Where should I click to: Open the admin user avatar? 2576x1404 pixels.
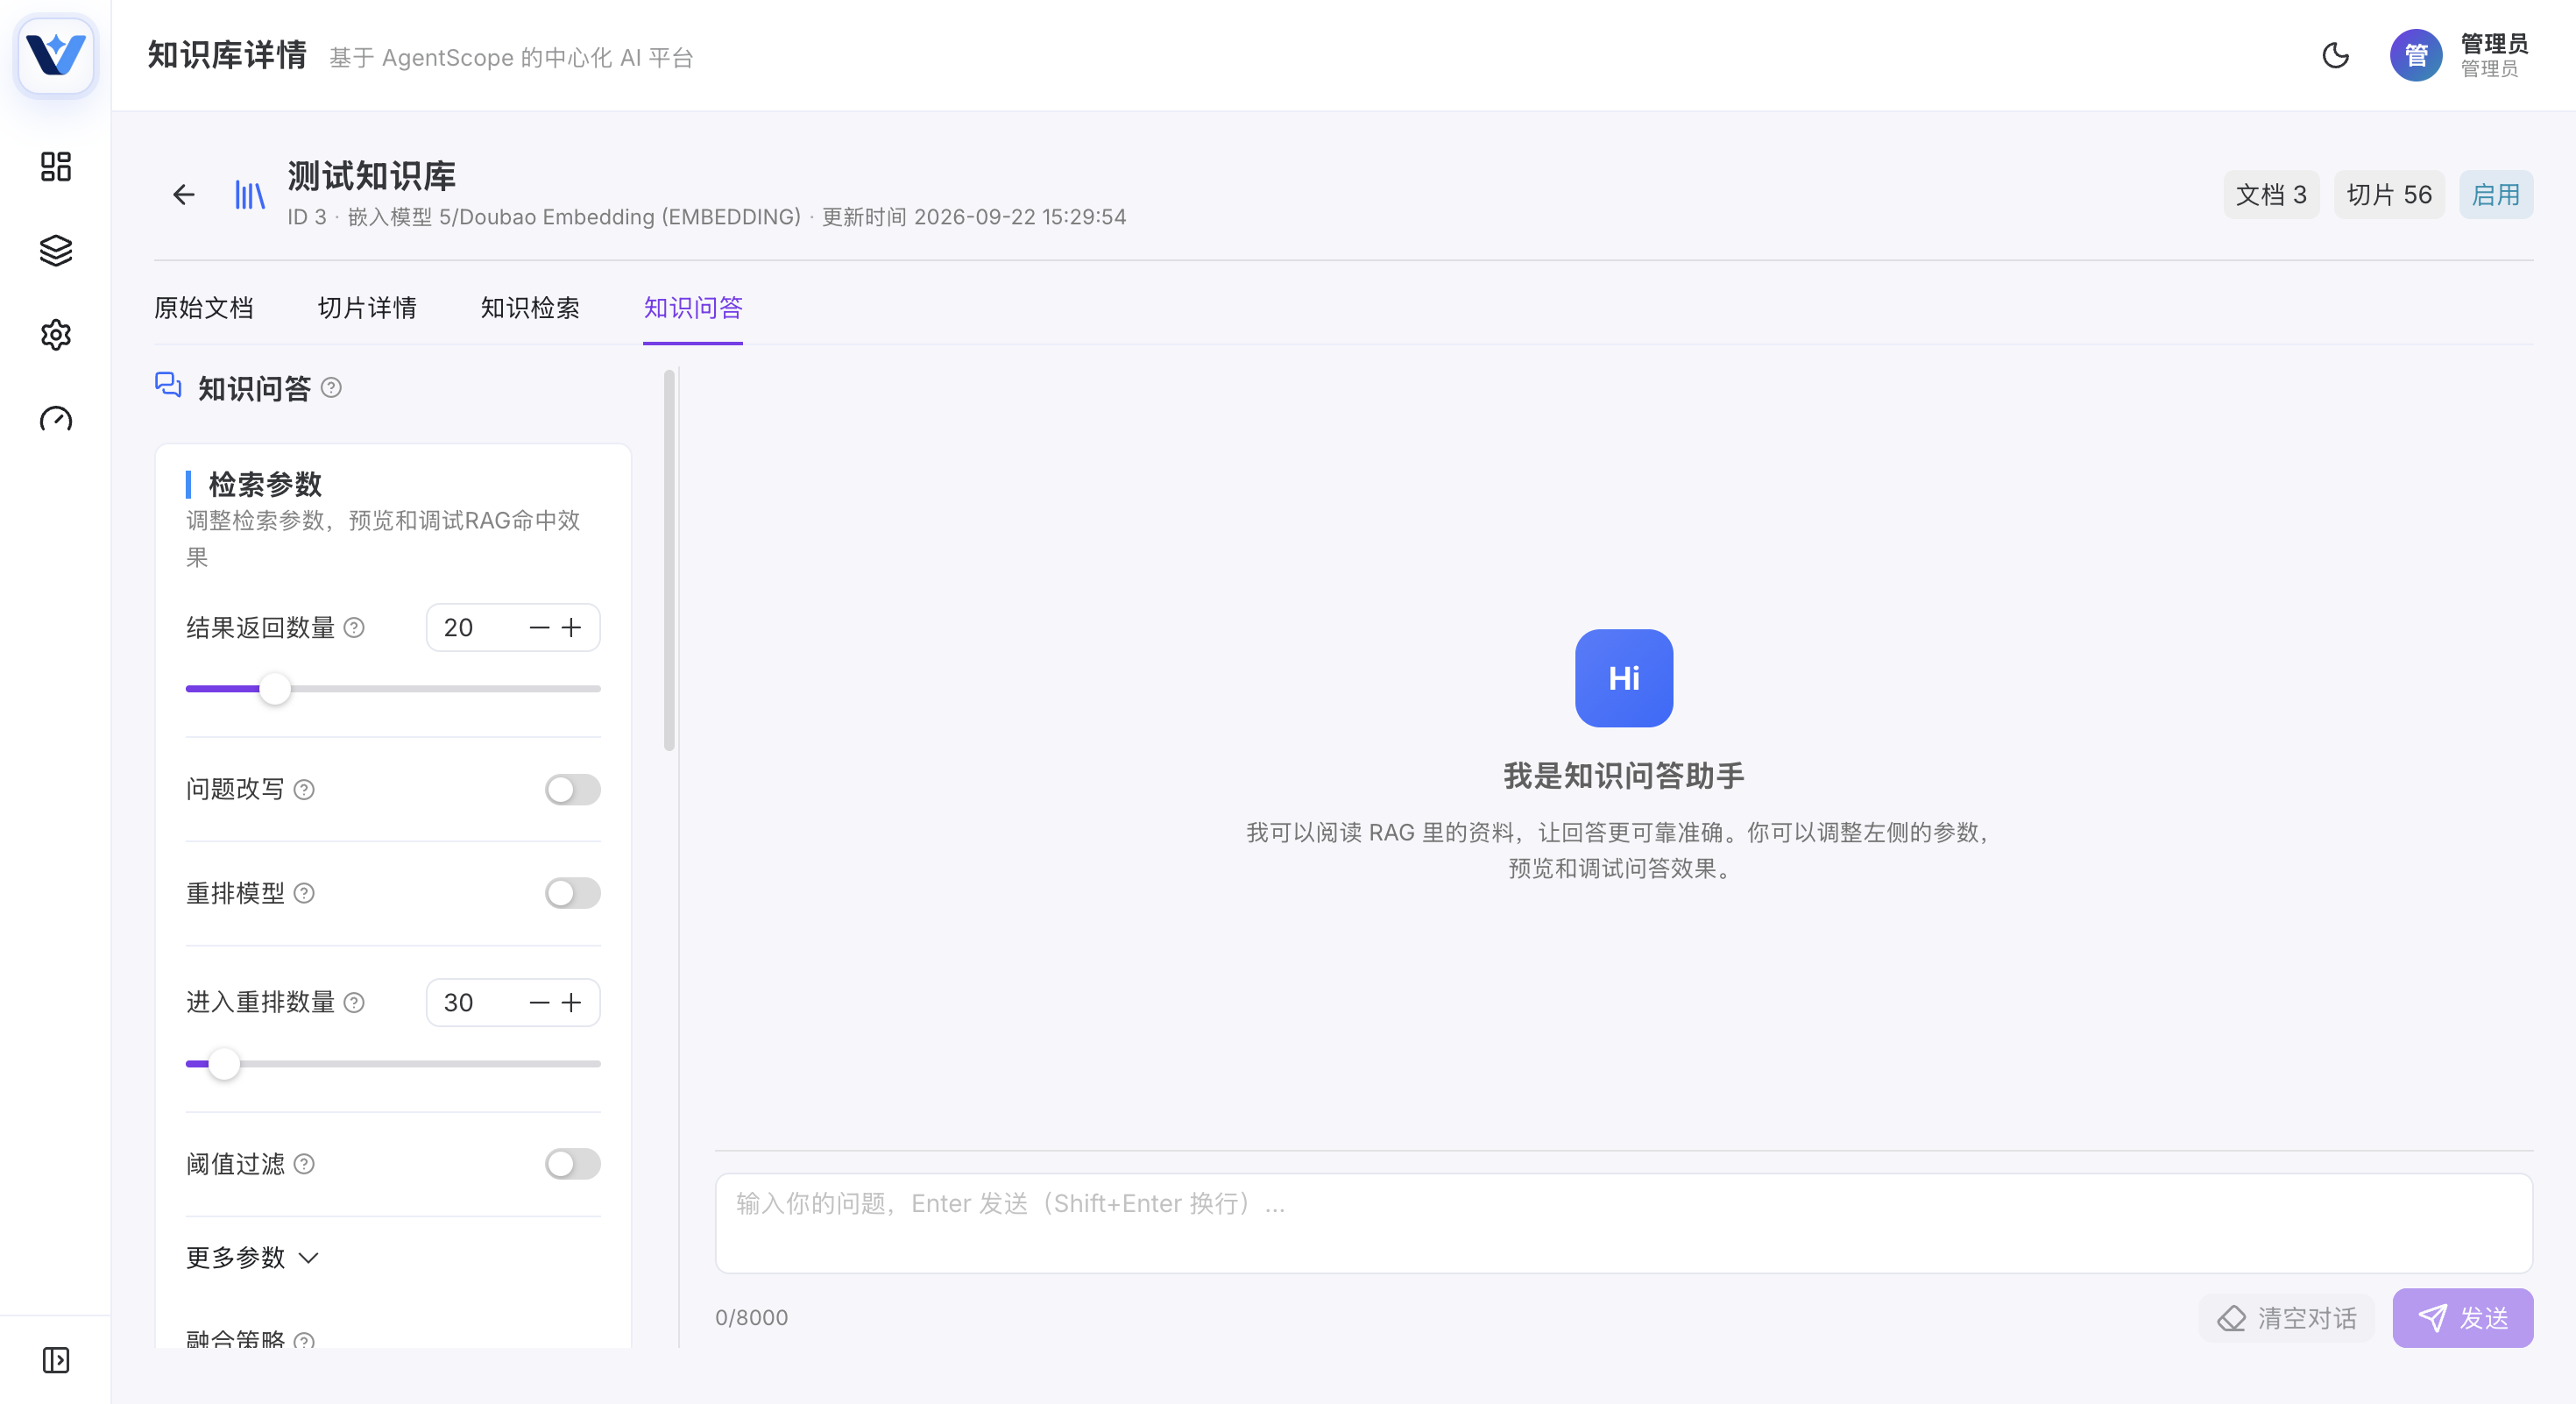pyautogui.click(x=2416, y=55)
